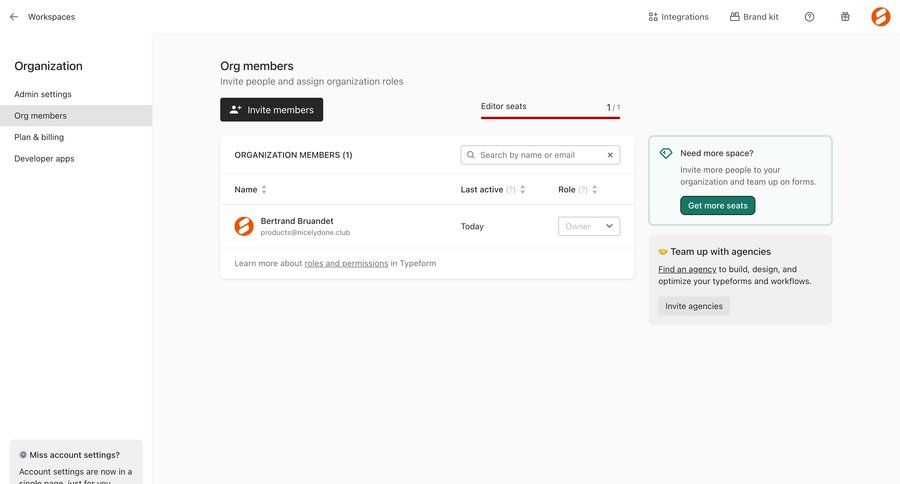Click the ORGANIZATION MEMBERS (1) heading
The image size is (900, 484).
293,155
